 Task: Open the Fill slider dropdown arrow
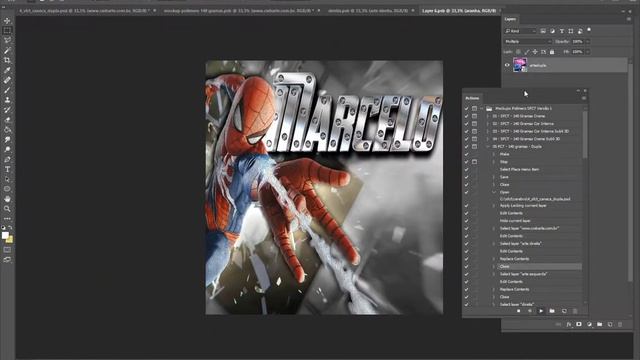pos(588,52)
